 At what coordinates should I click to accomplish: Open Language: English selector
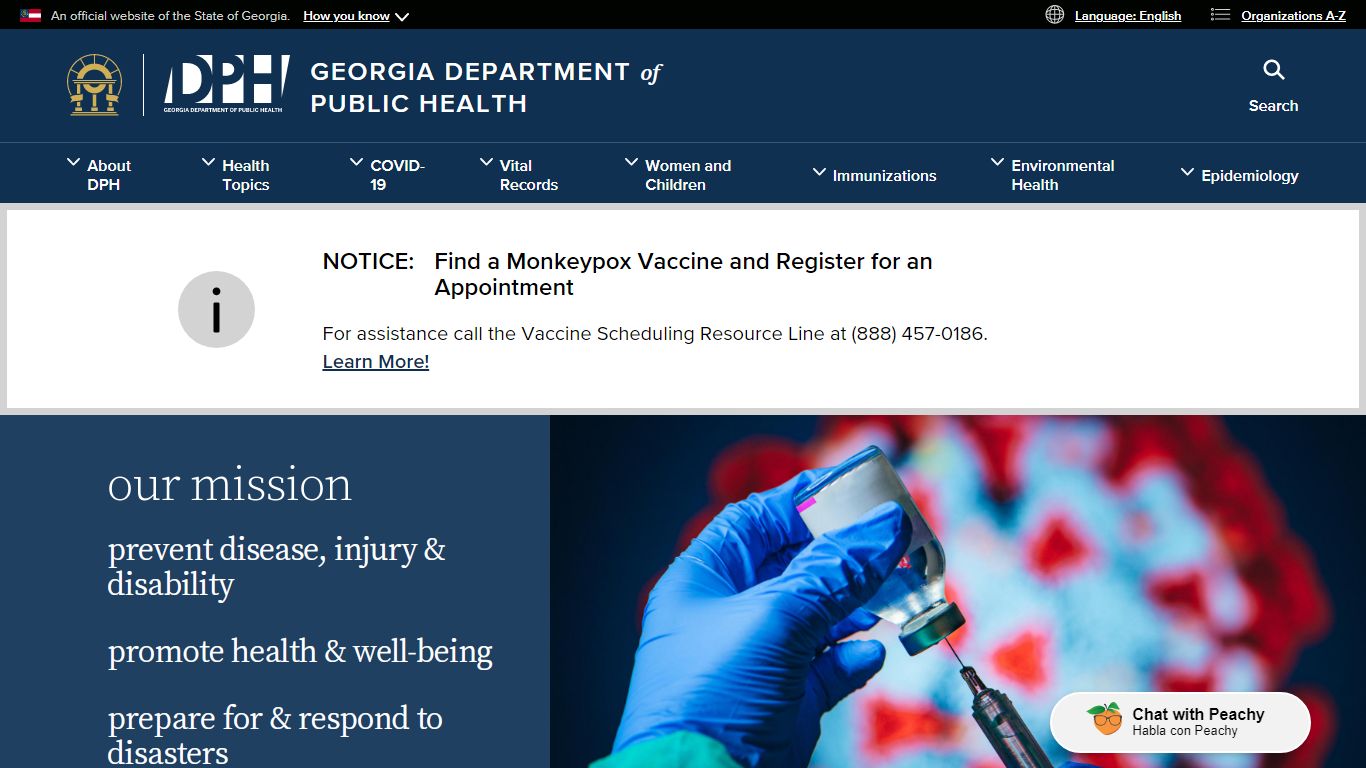[1128, 16]
